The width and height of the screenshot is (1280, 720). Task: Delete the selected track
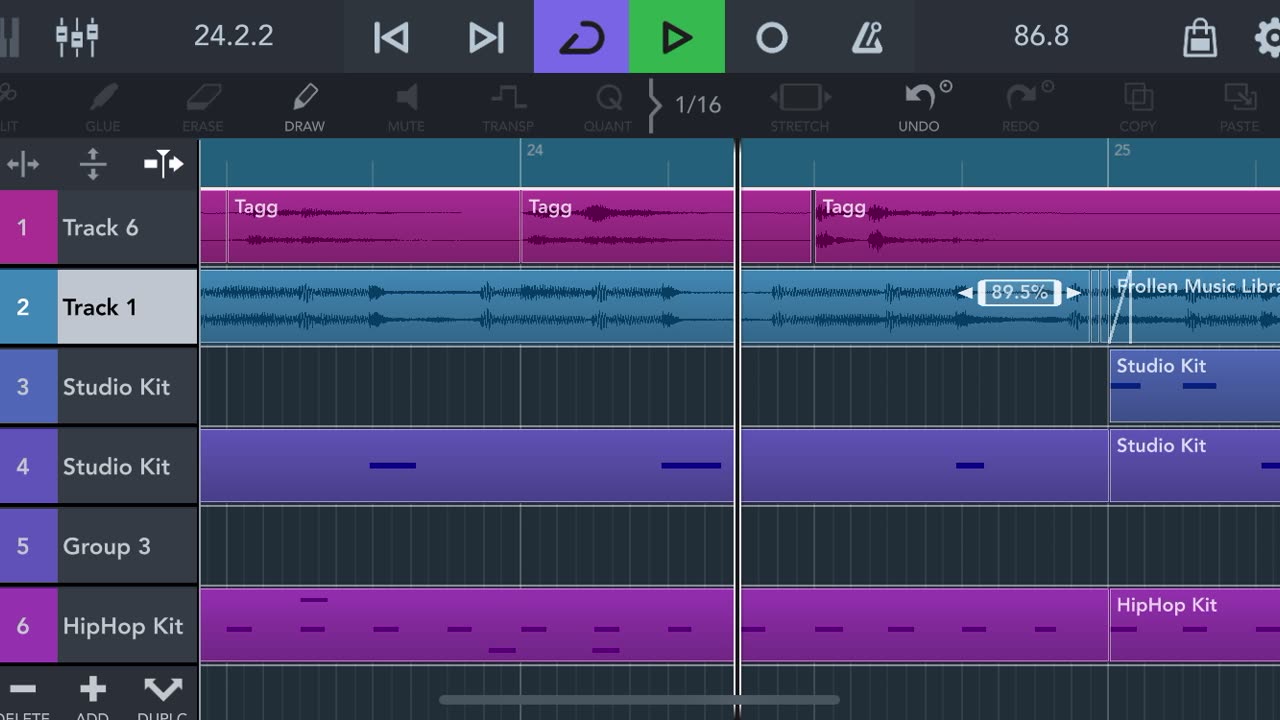[x=22, y=696]
